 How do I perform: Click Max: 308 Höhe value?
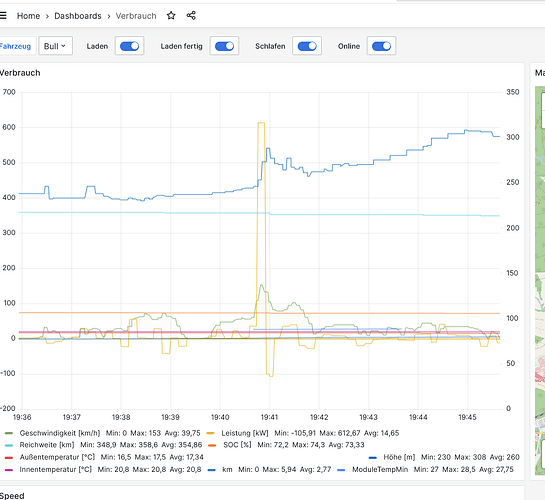coord(470,457)
